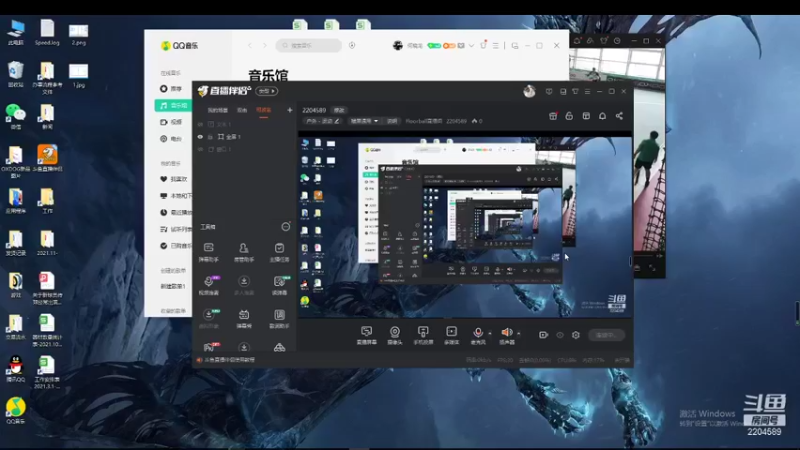Viewport: 800px width, 450px height.
Task: Open the radio section in QQ Music sidebar
Action: [x=171, y=139]
